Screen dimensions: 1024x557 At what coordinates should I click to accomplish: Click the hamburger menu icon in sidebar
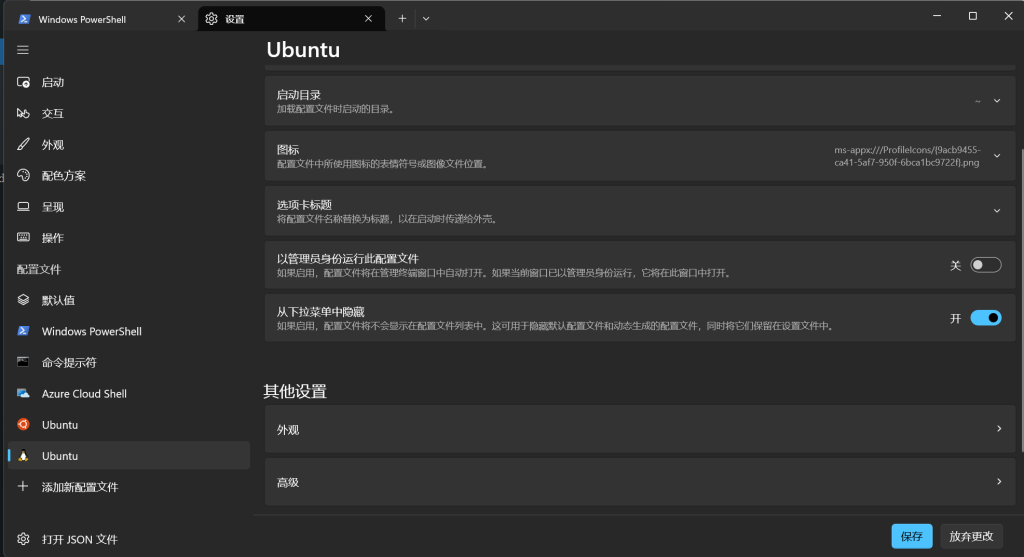click(x=23, y=50)
